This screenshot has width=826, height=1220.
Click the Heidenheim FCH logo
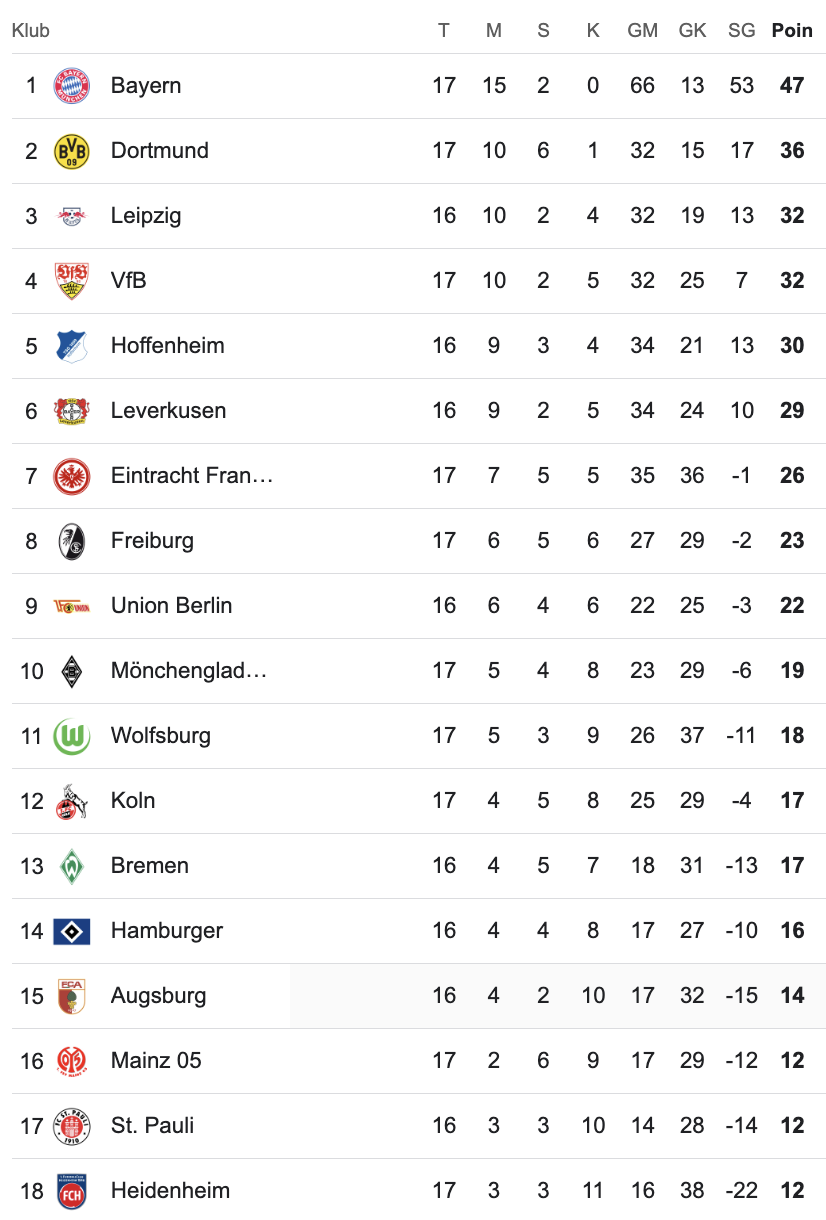coord(71,1191)
